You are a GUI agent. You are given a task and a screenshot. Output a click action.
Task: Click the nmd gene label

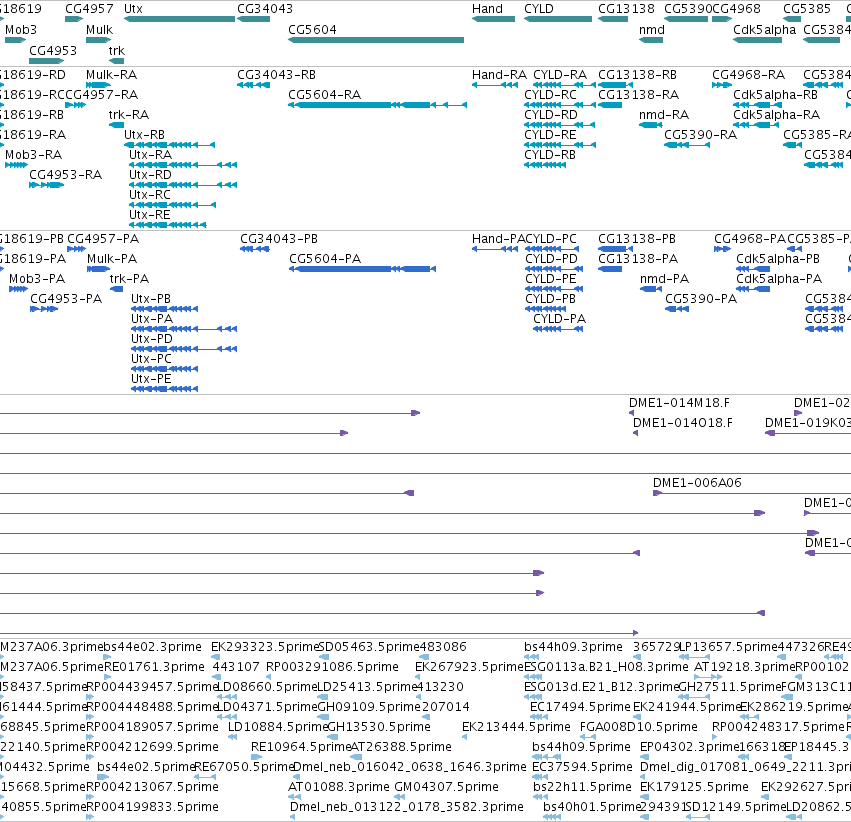(x=652, y=29)
